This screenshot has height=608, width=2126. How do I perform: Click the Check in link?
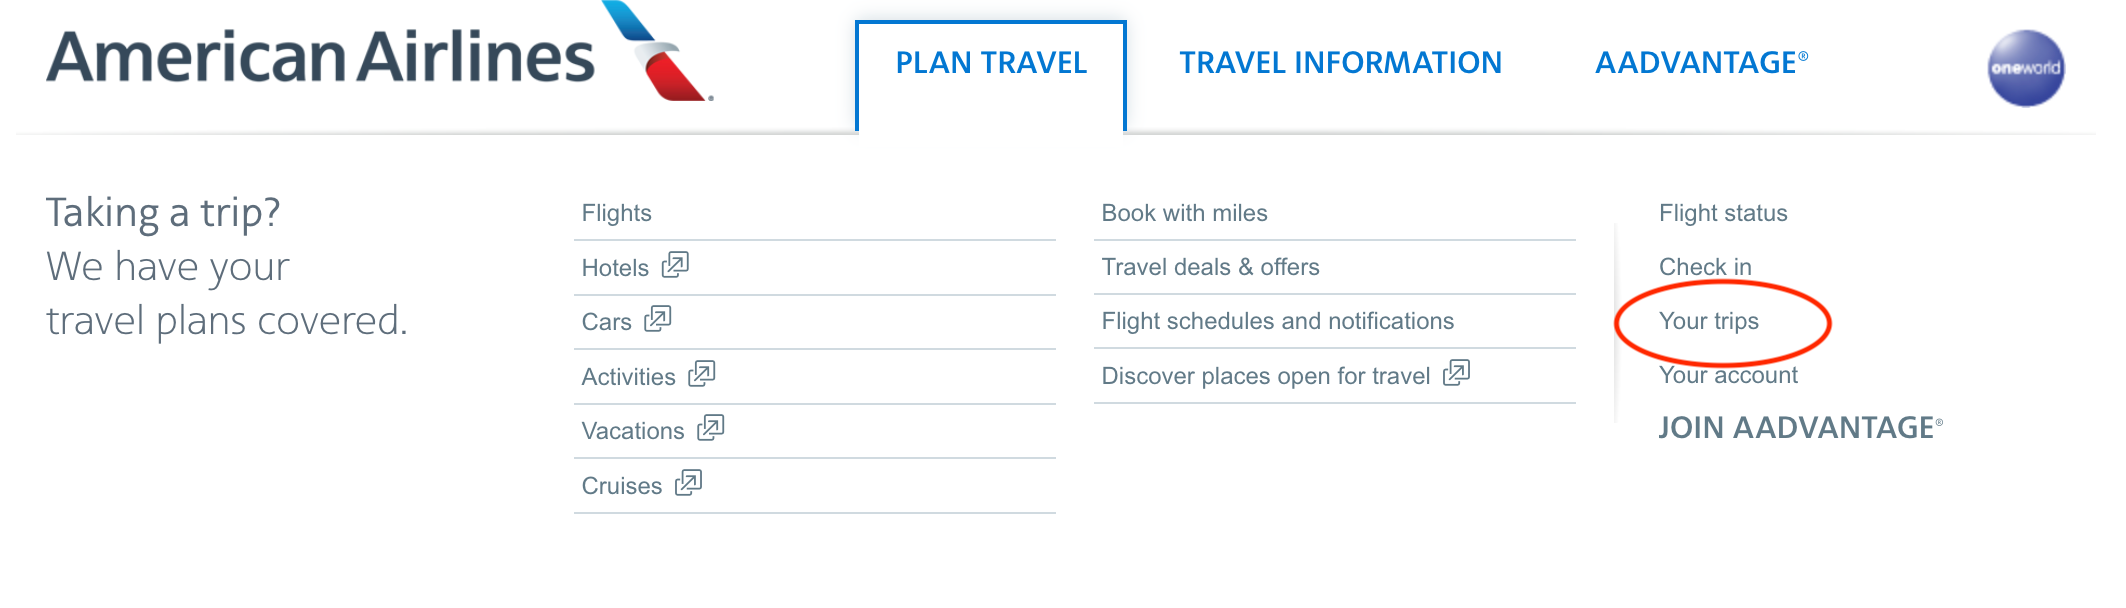click(x=1705, y=267)
